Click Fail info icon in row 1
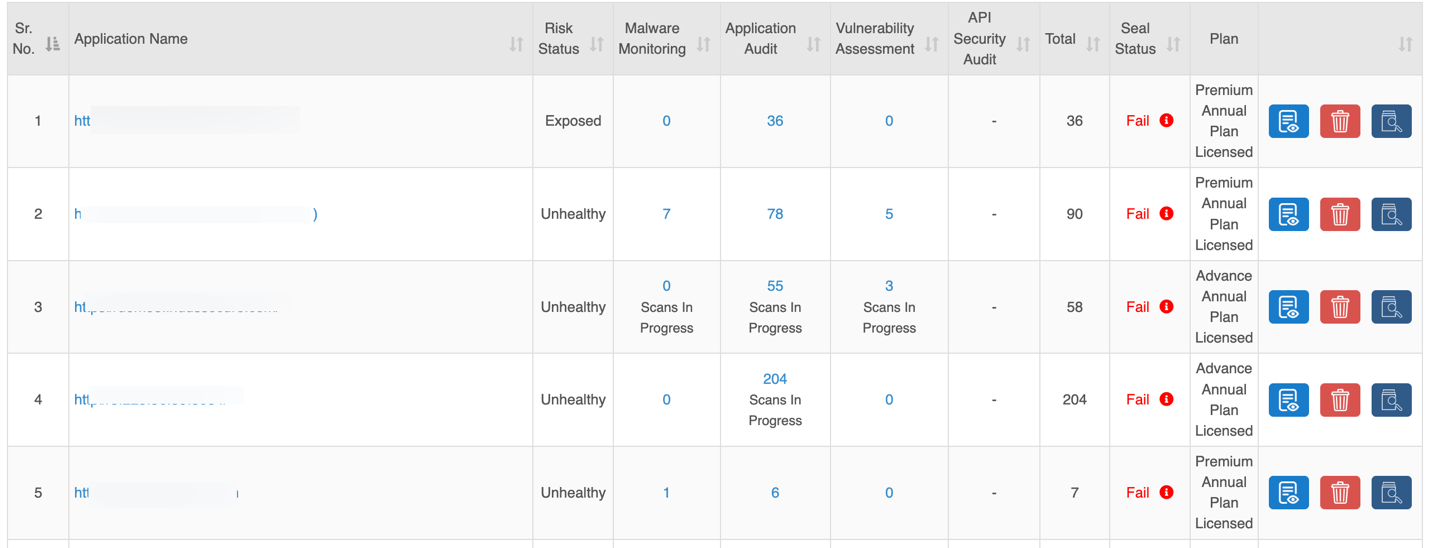This screenshot has width=1431, height=548. tap(1166, 121)
